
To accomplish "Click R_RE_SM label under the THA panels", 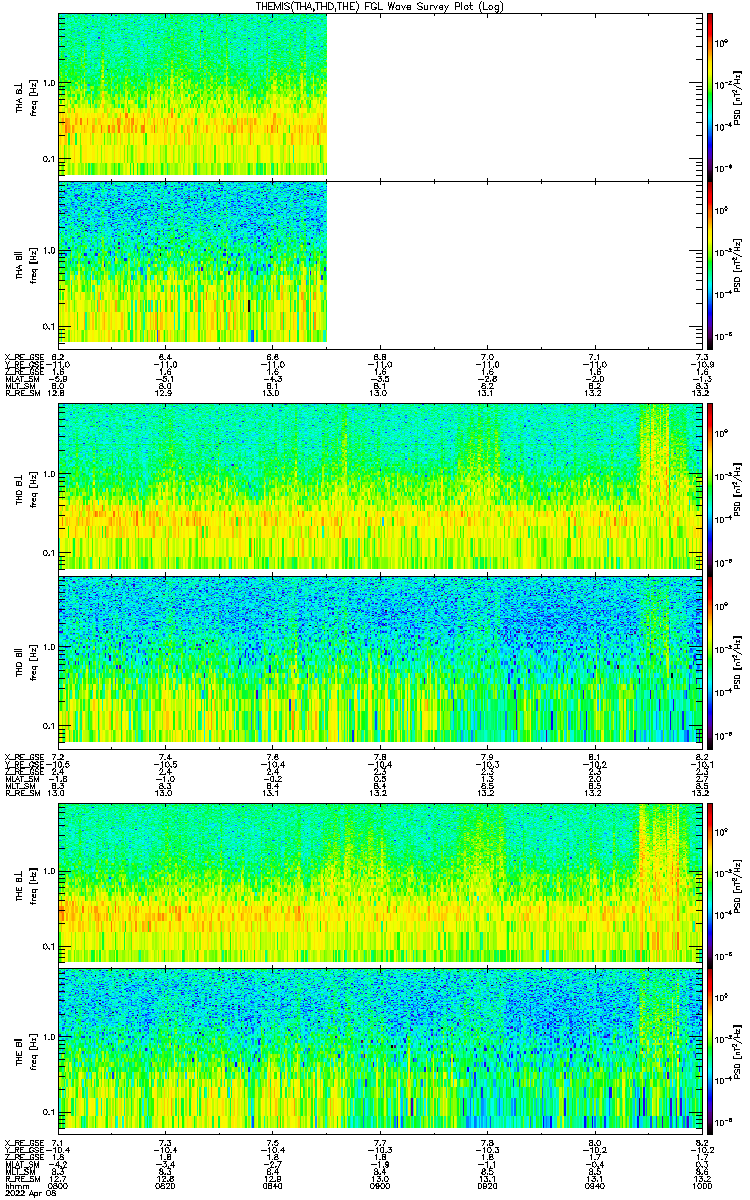I will [x=21, y=393].
